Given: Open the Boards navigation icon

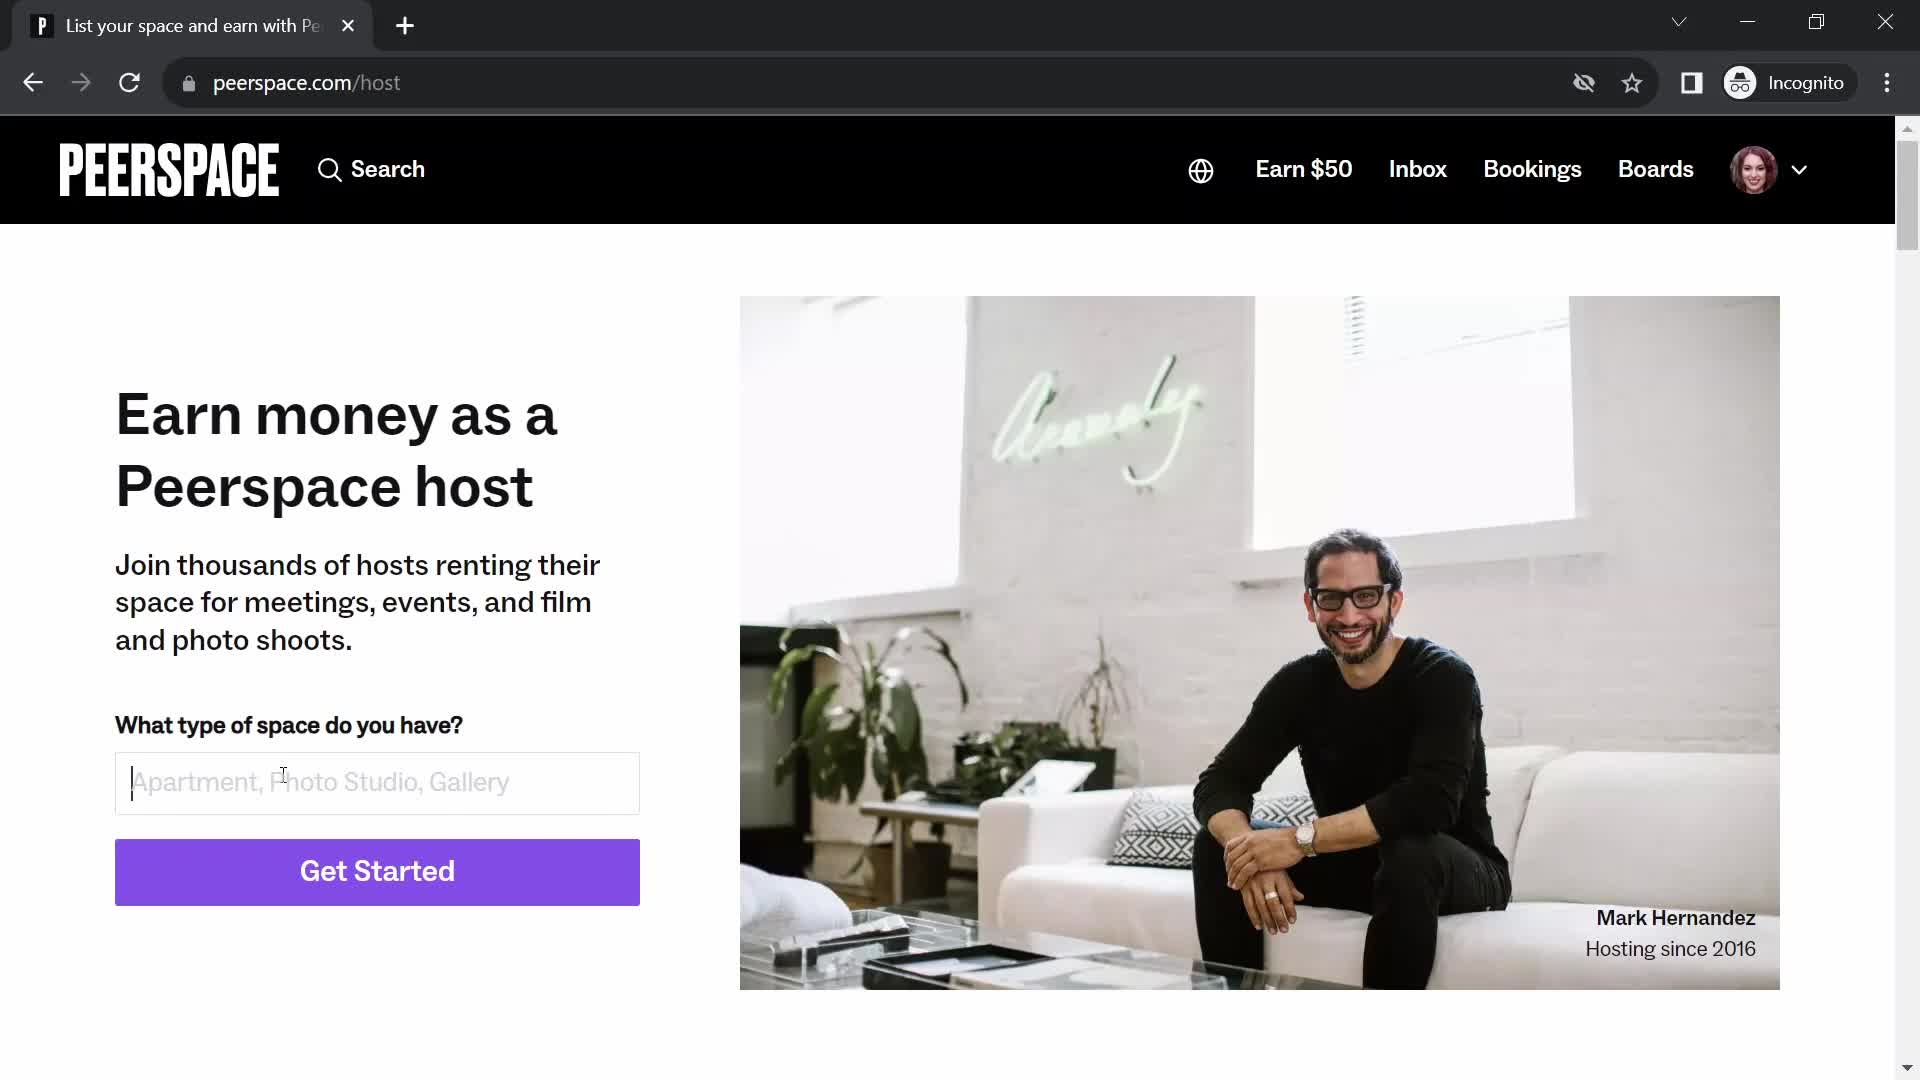Looking at the screenshot, I should tap(1656, 169).
